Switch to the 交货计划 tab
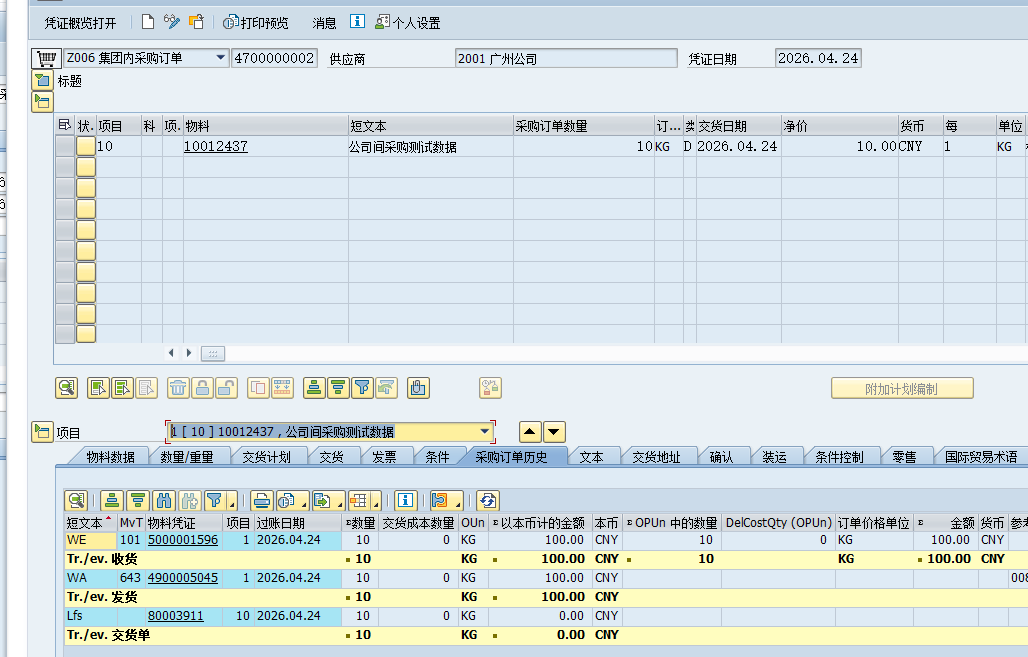Viewport: 1028px width, 657px height. pos(266,457)
